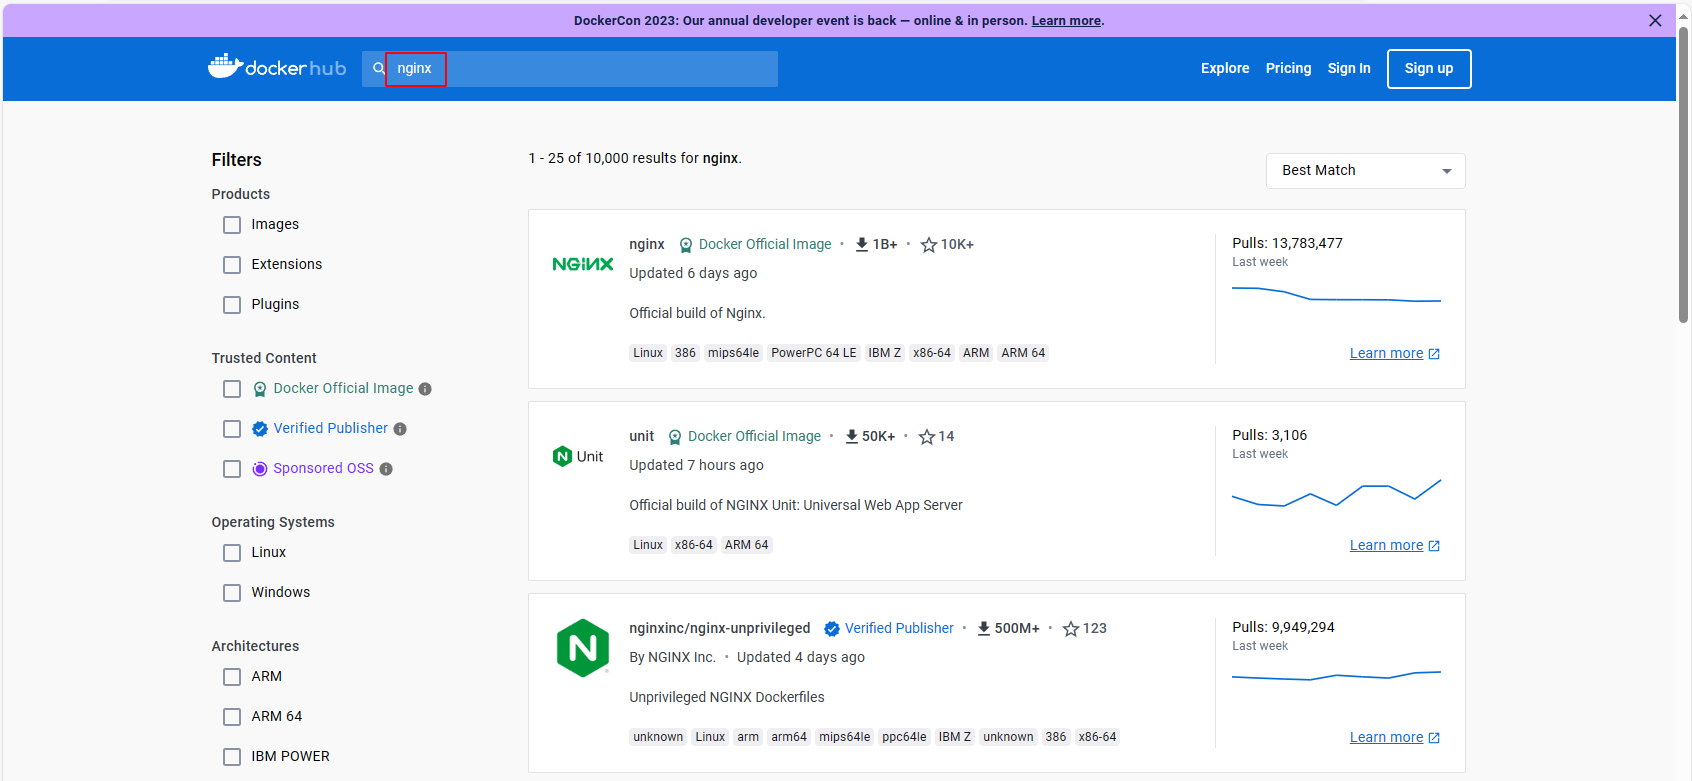Screen dimensions: 1692x781
Task: Click the nginx-unprivileged pulls trend chart
Action: pyautogui.click(x=1336, y=676)
